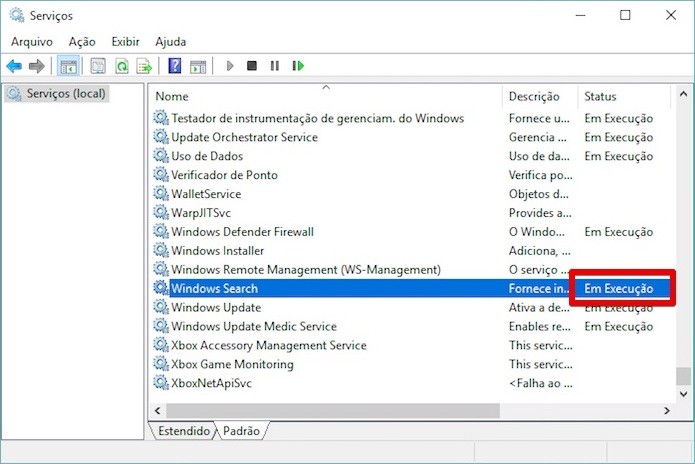Image resolution: width=695 pixels, height=464 pixels.
Task: Select the WalletService name
Action: (206, 194)
